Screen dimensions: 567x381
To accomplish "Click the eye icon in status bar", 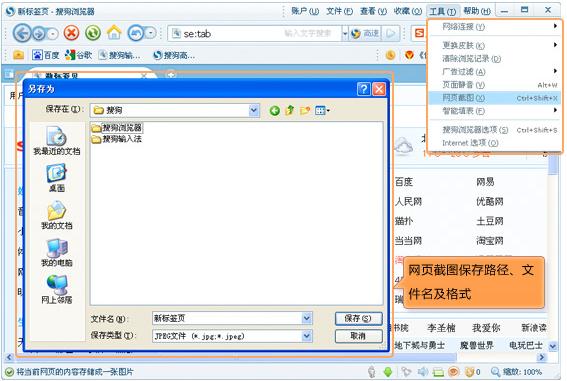I will (x=453, y=372).
